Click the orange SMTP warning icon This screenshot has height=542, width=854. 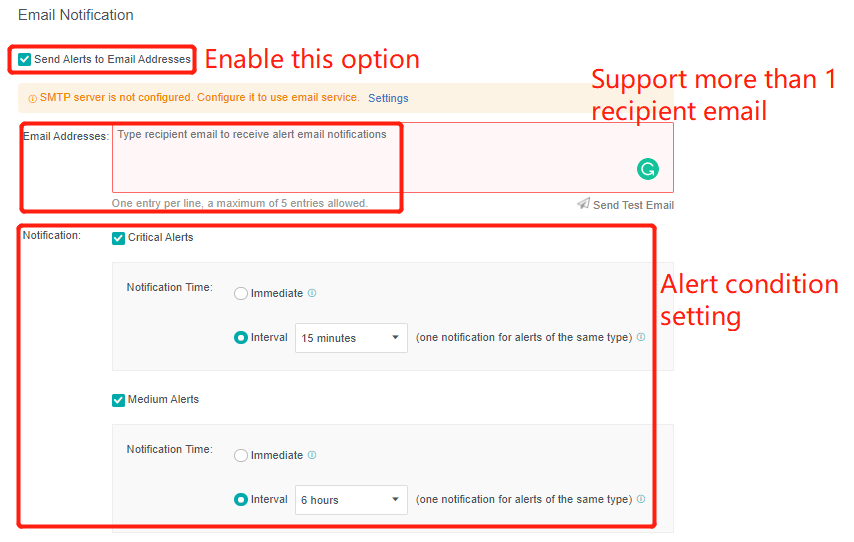point(32,99)
